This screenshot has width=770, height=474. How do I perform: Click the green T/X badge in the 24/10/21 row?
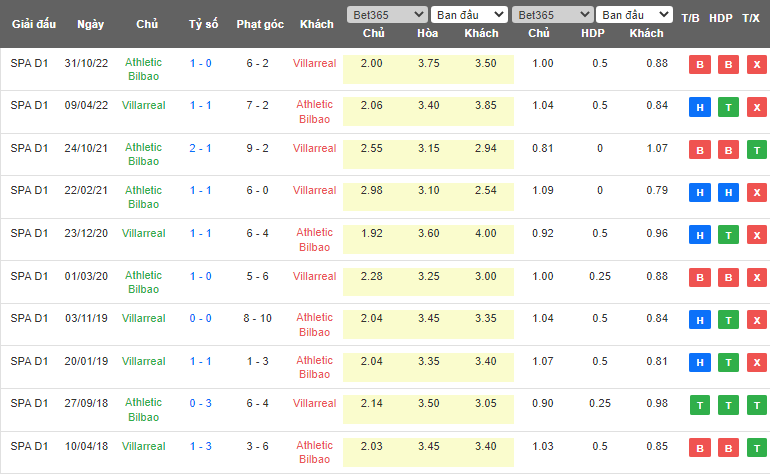point(757,150)
